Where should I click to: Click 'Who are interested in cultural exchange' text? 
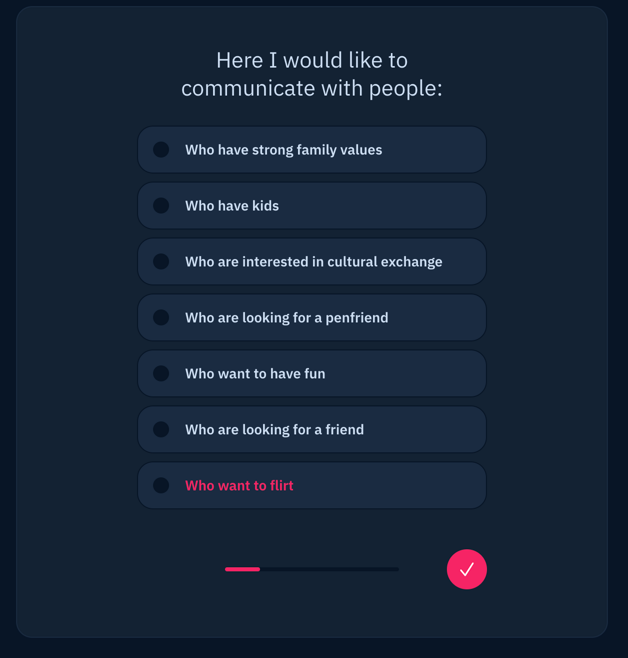coord(313,262)
